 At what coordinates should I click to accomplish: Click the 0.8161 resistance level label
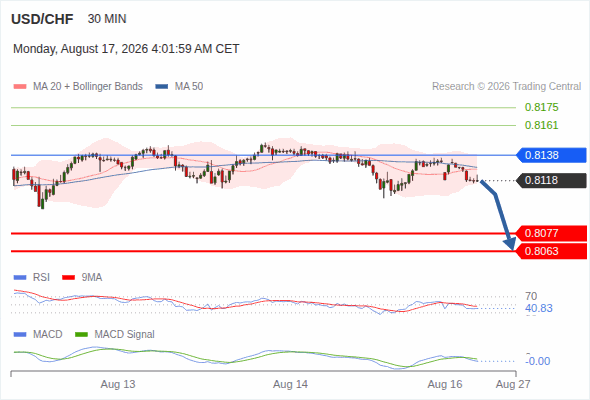pos(541,125)
